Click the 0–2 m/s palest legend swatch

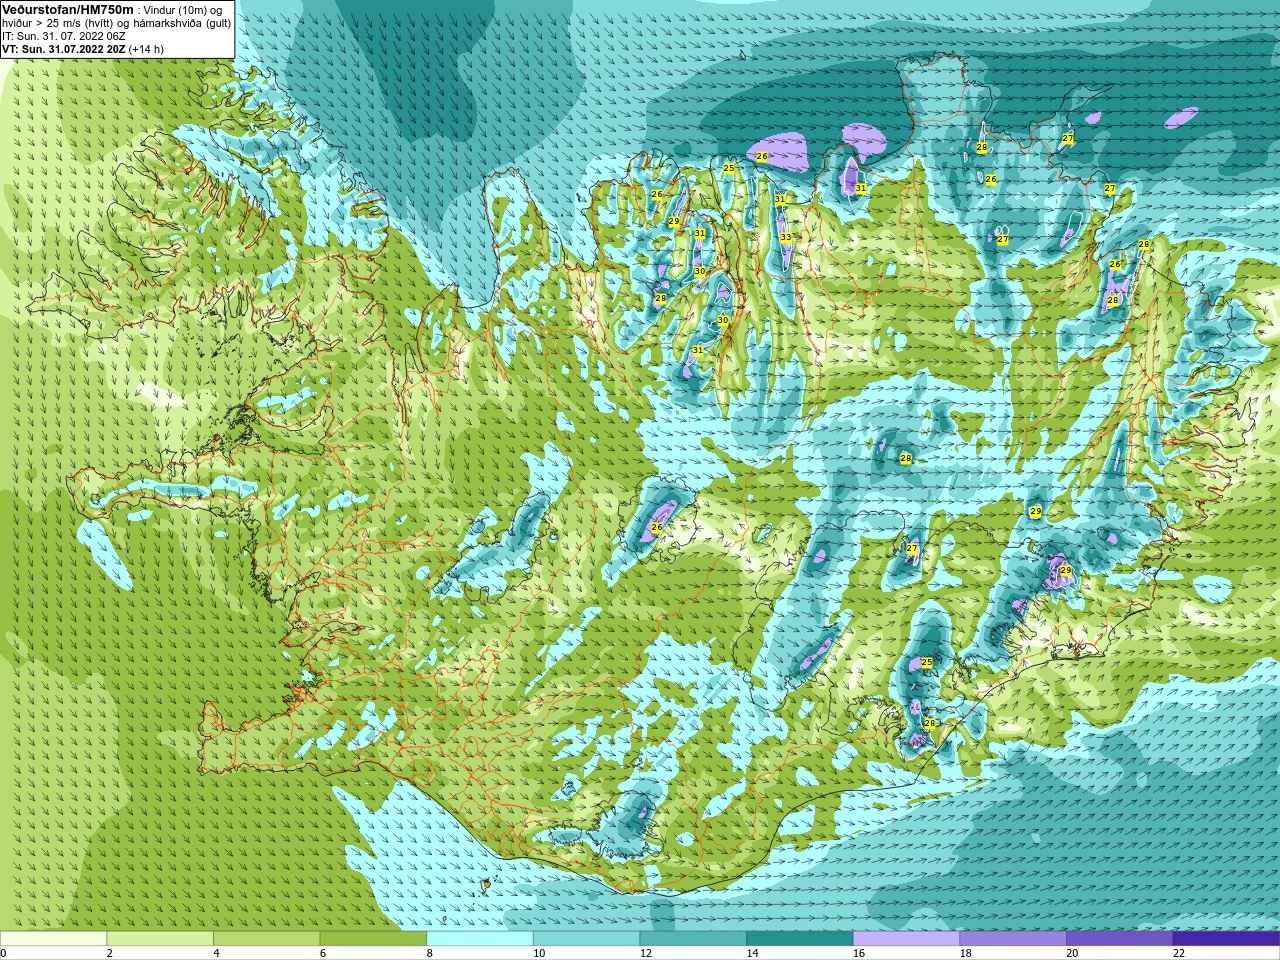[53, 938]
